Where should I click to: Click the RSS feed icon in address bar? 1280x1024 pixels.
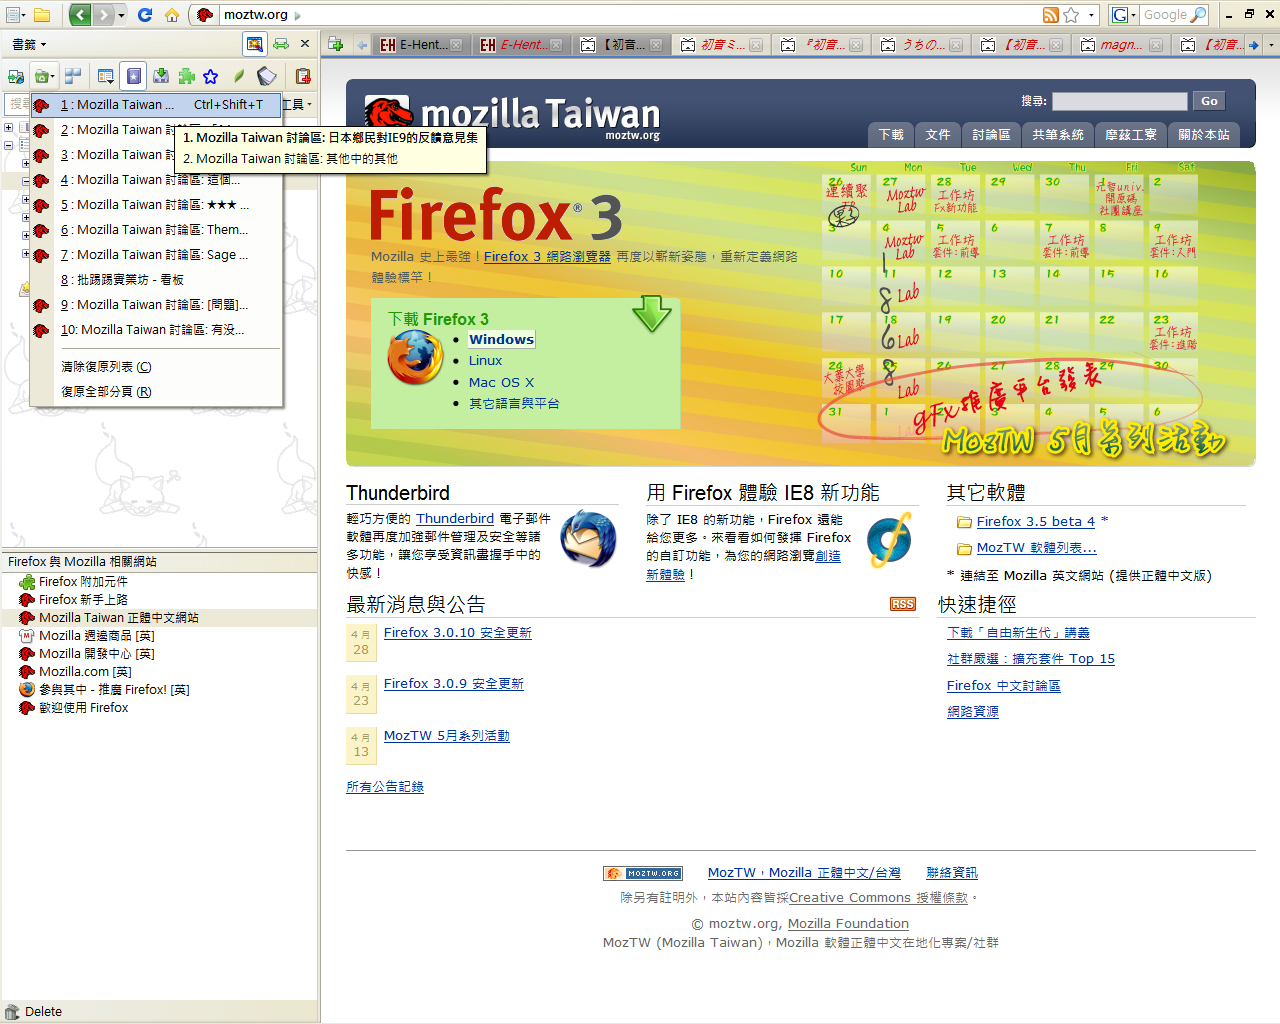(1050, 15)
